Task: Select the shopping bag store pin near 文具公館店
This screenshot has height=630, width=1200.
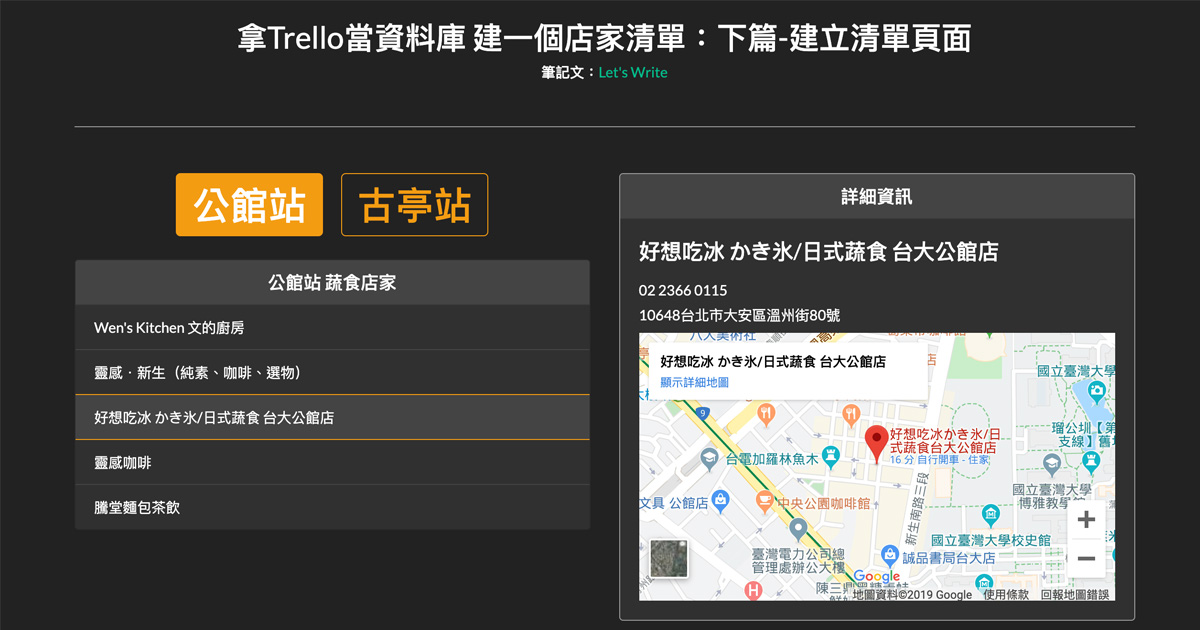Action: [x=722, y=497]
